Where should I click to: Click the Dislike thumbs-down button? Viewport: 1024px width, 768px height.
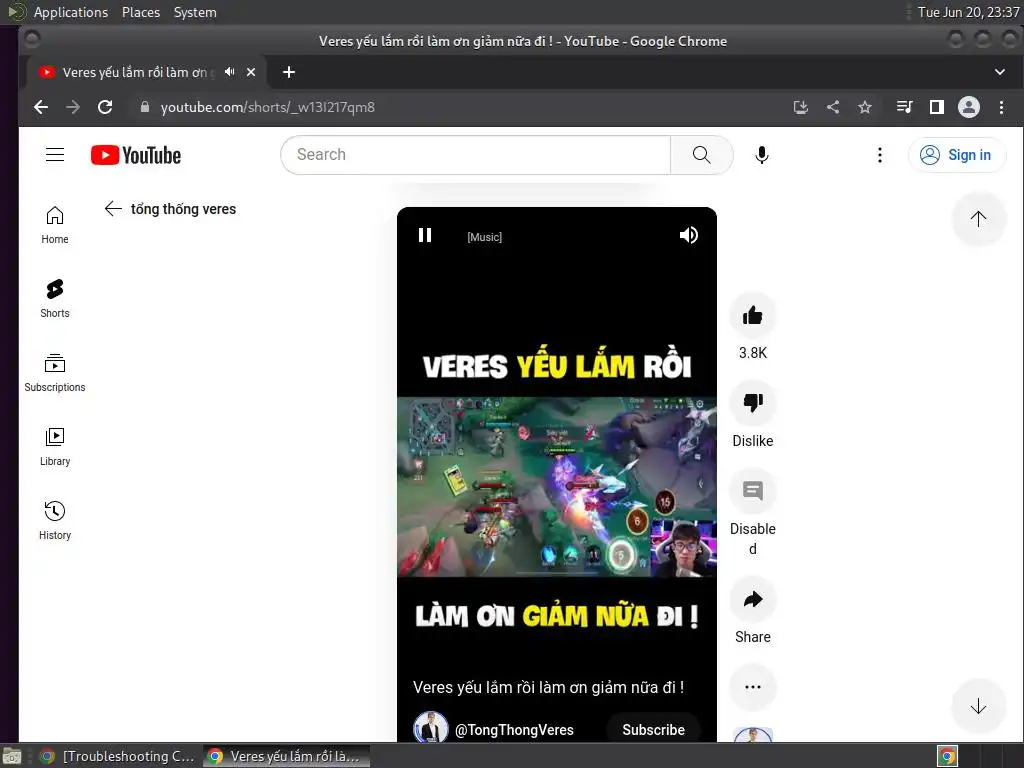[752, 403]
